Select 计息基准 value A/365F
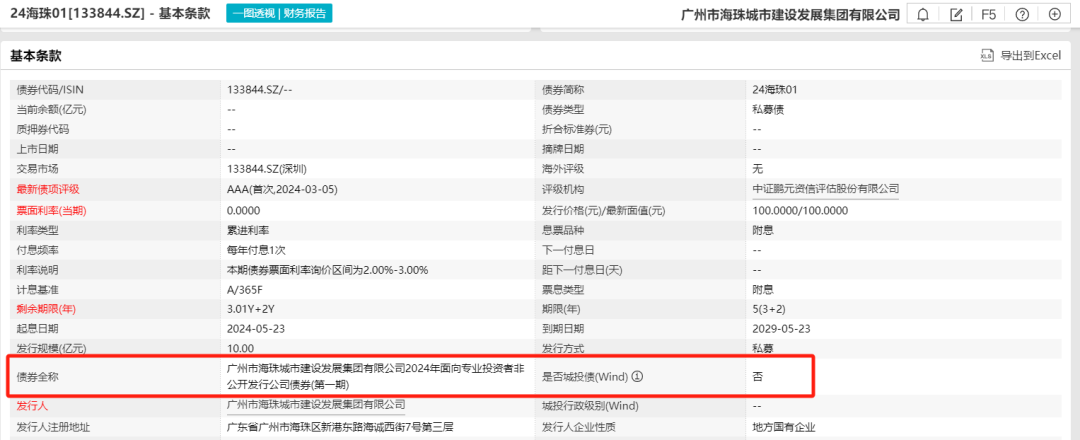Image resolution: width=1080 pixels, height=440 pixels. [245, 290]
